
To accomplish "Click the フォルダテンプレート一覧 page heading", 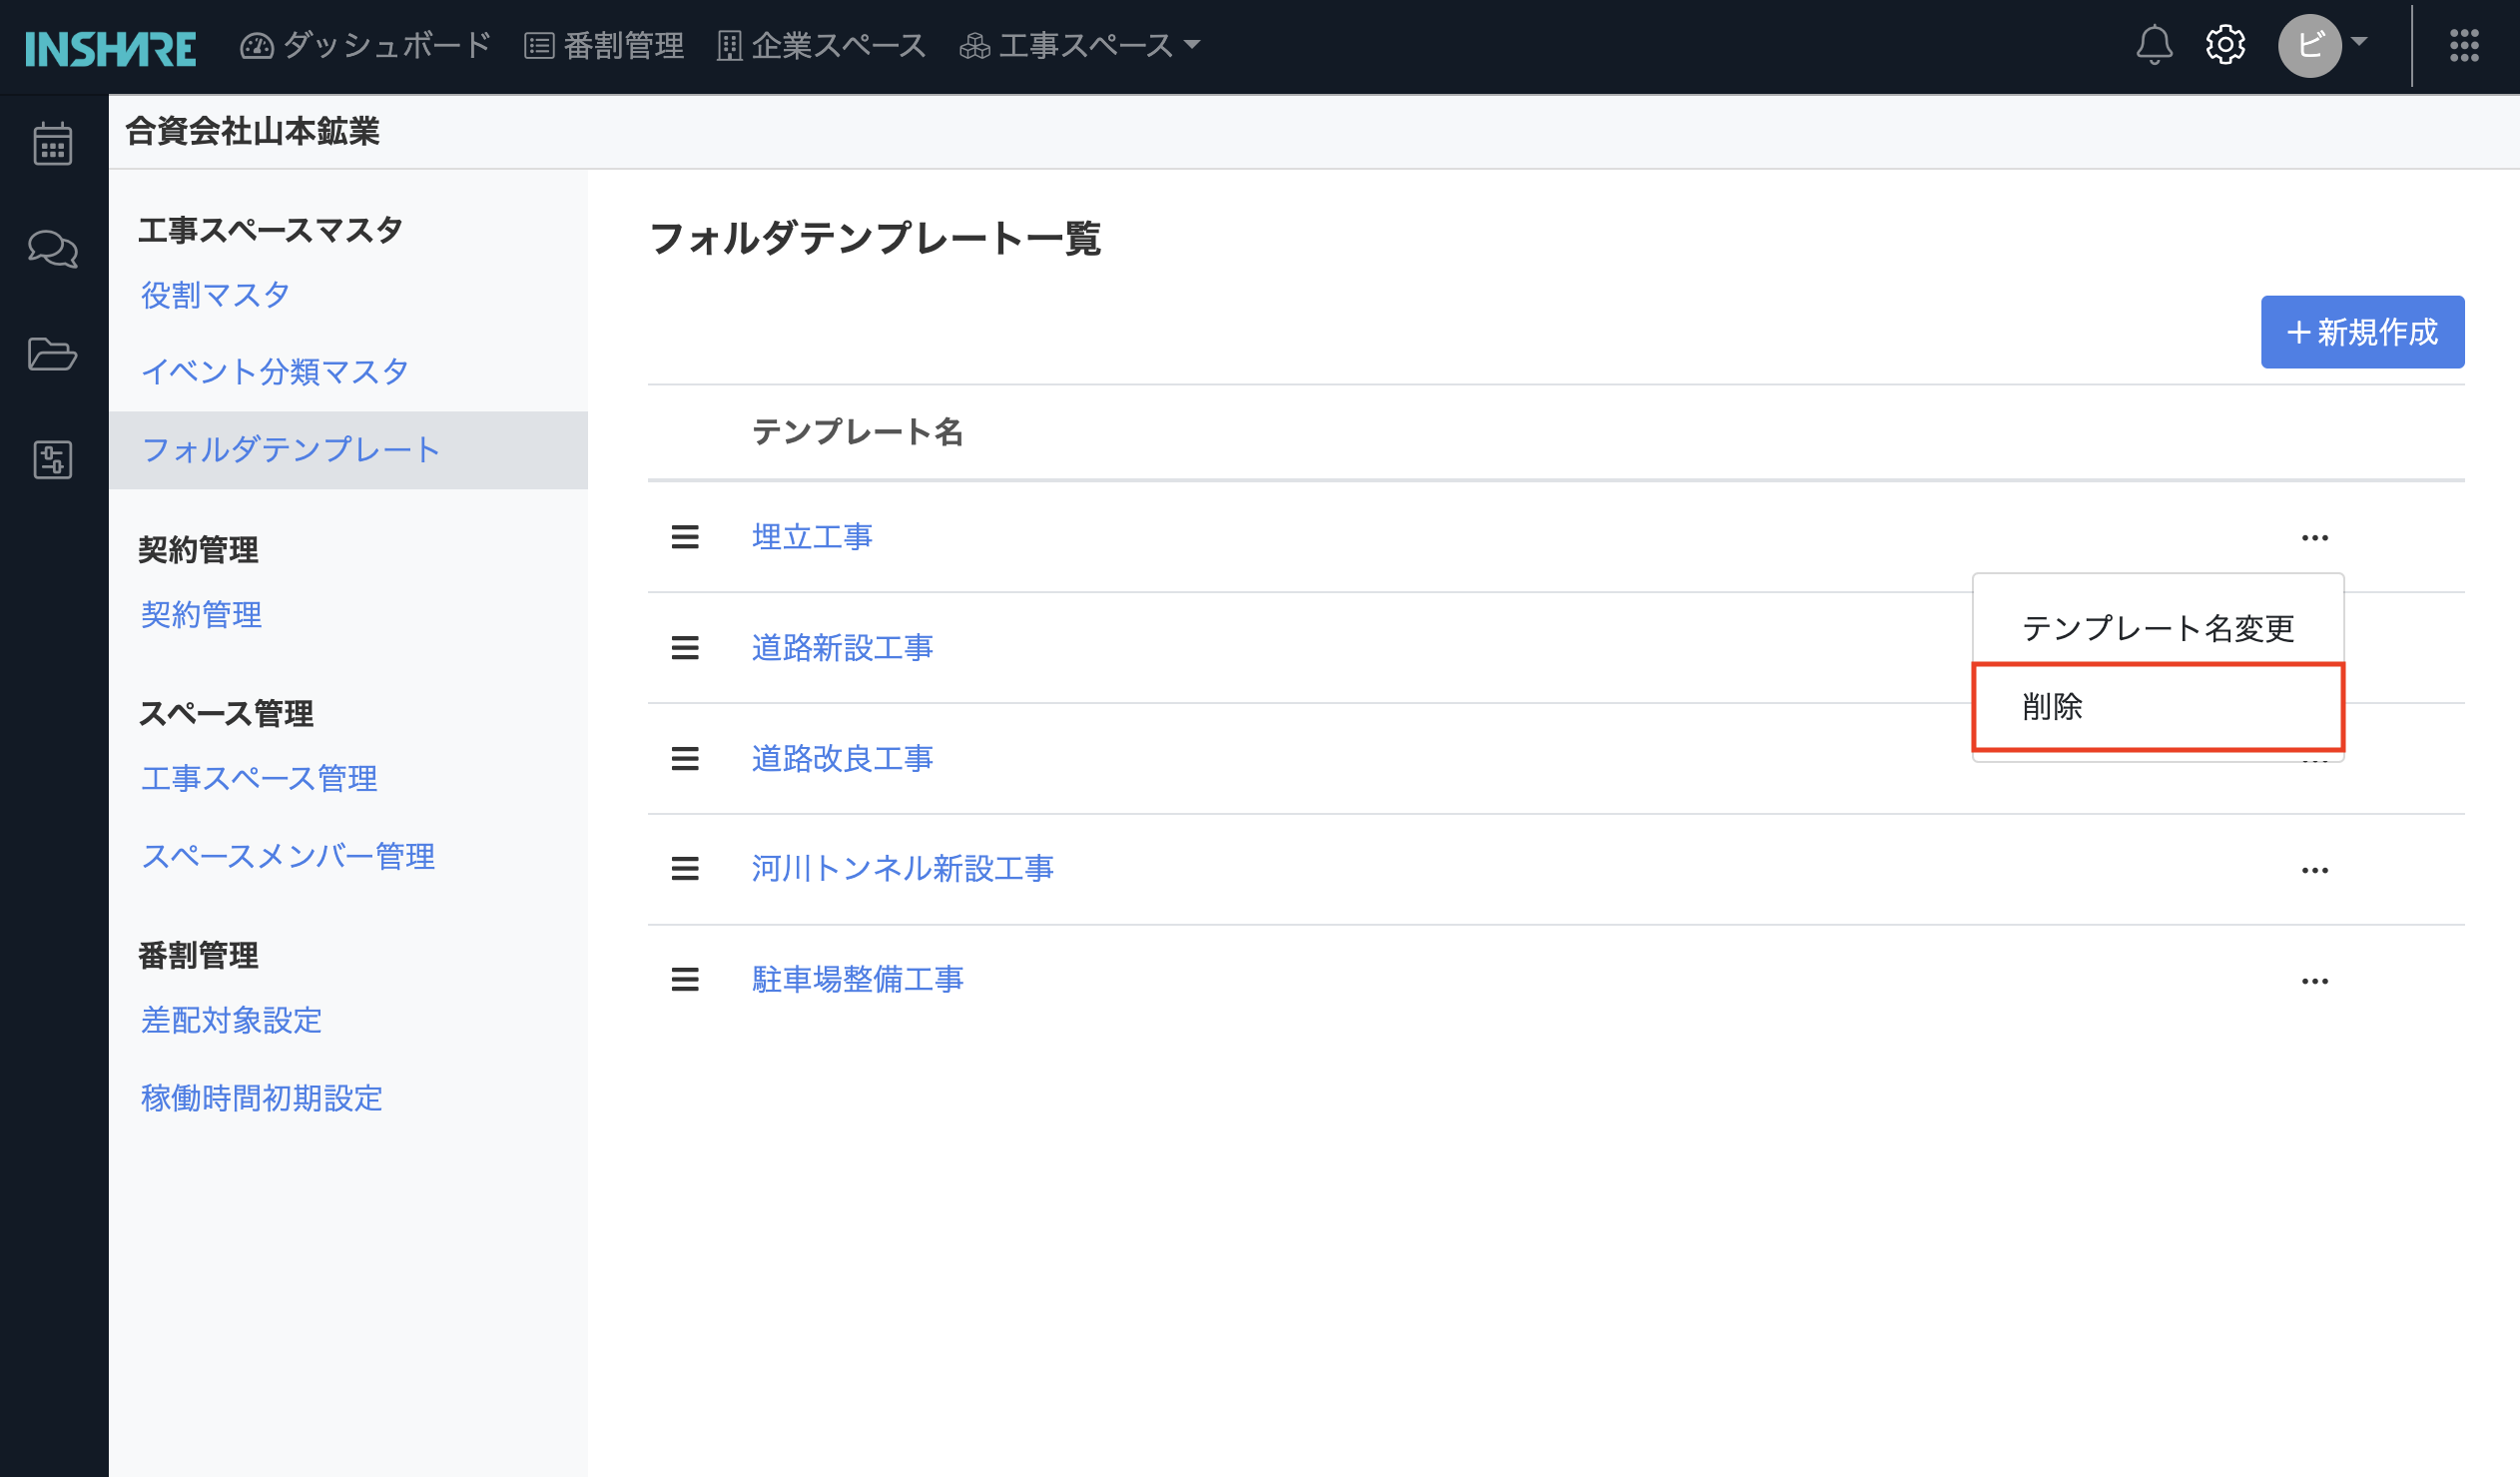I will coord(875,239).
